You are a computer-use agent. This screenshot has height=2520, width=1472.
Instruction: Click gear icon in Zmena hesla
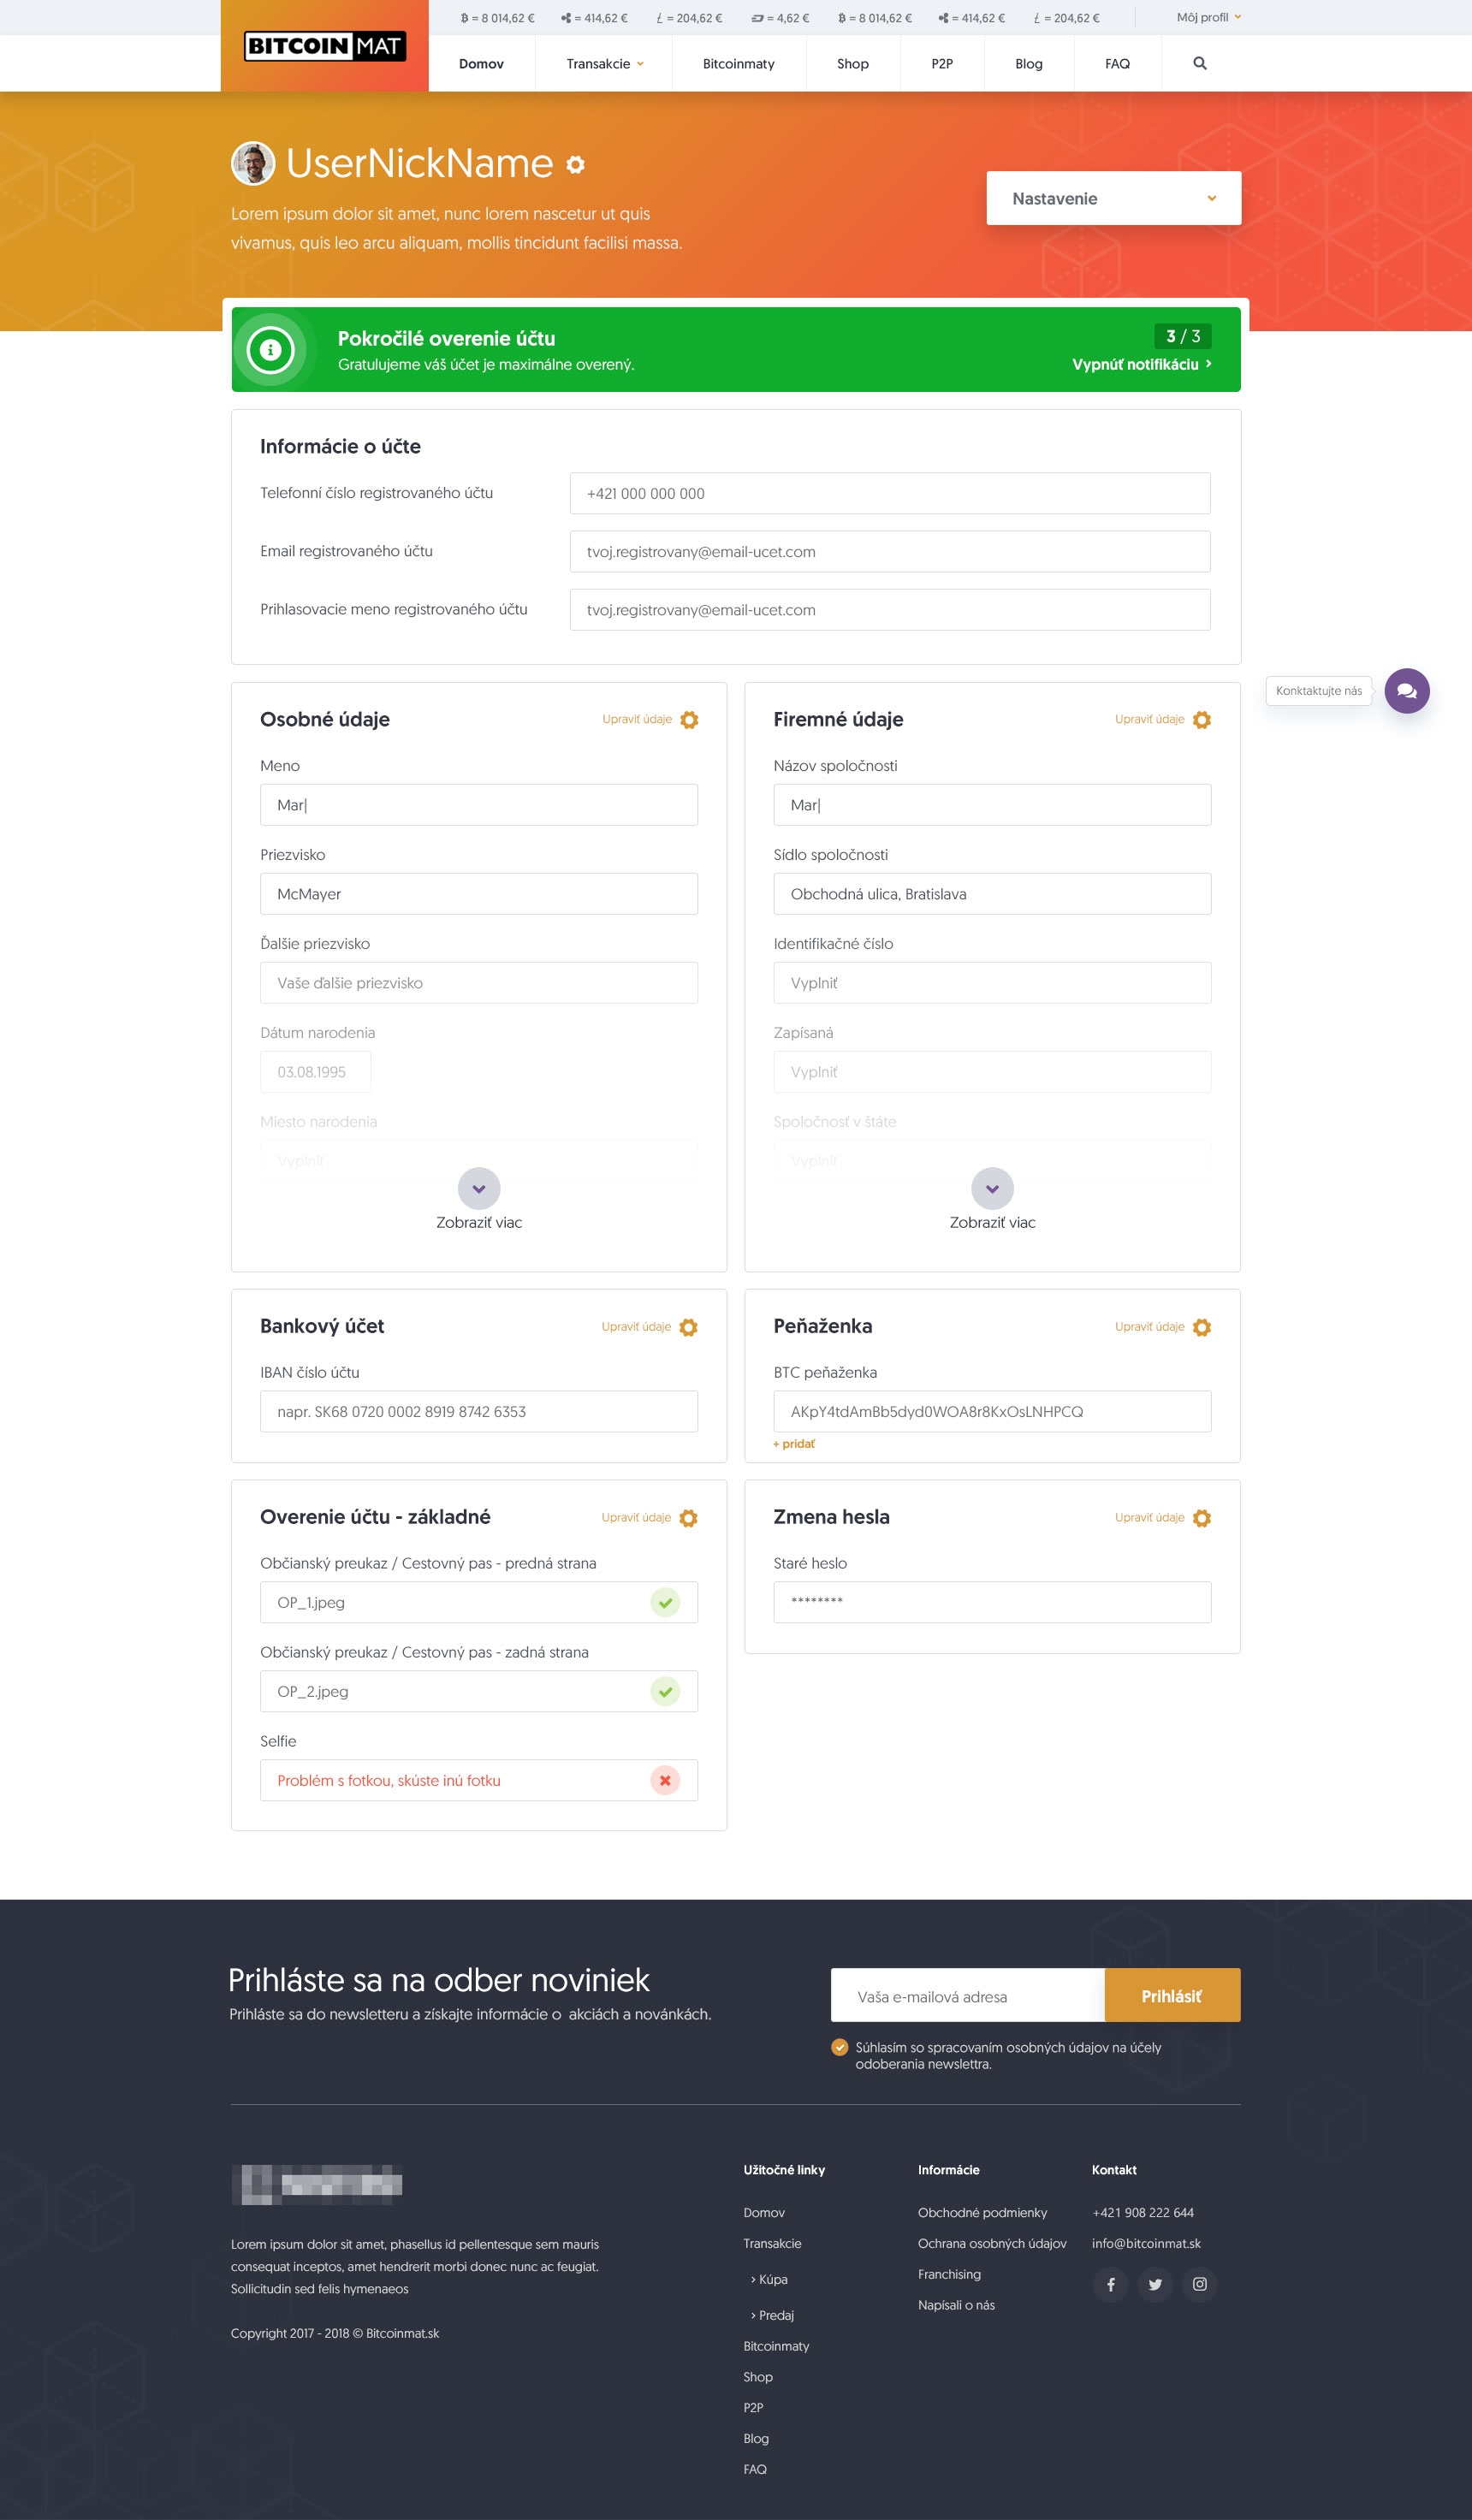(1202, 1518)
